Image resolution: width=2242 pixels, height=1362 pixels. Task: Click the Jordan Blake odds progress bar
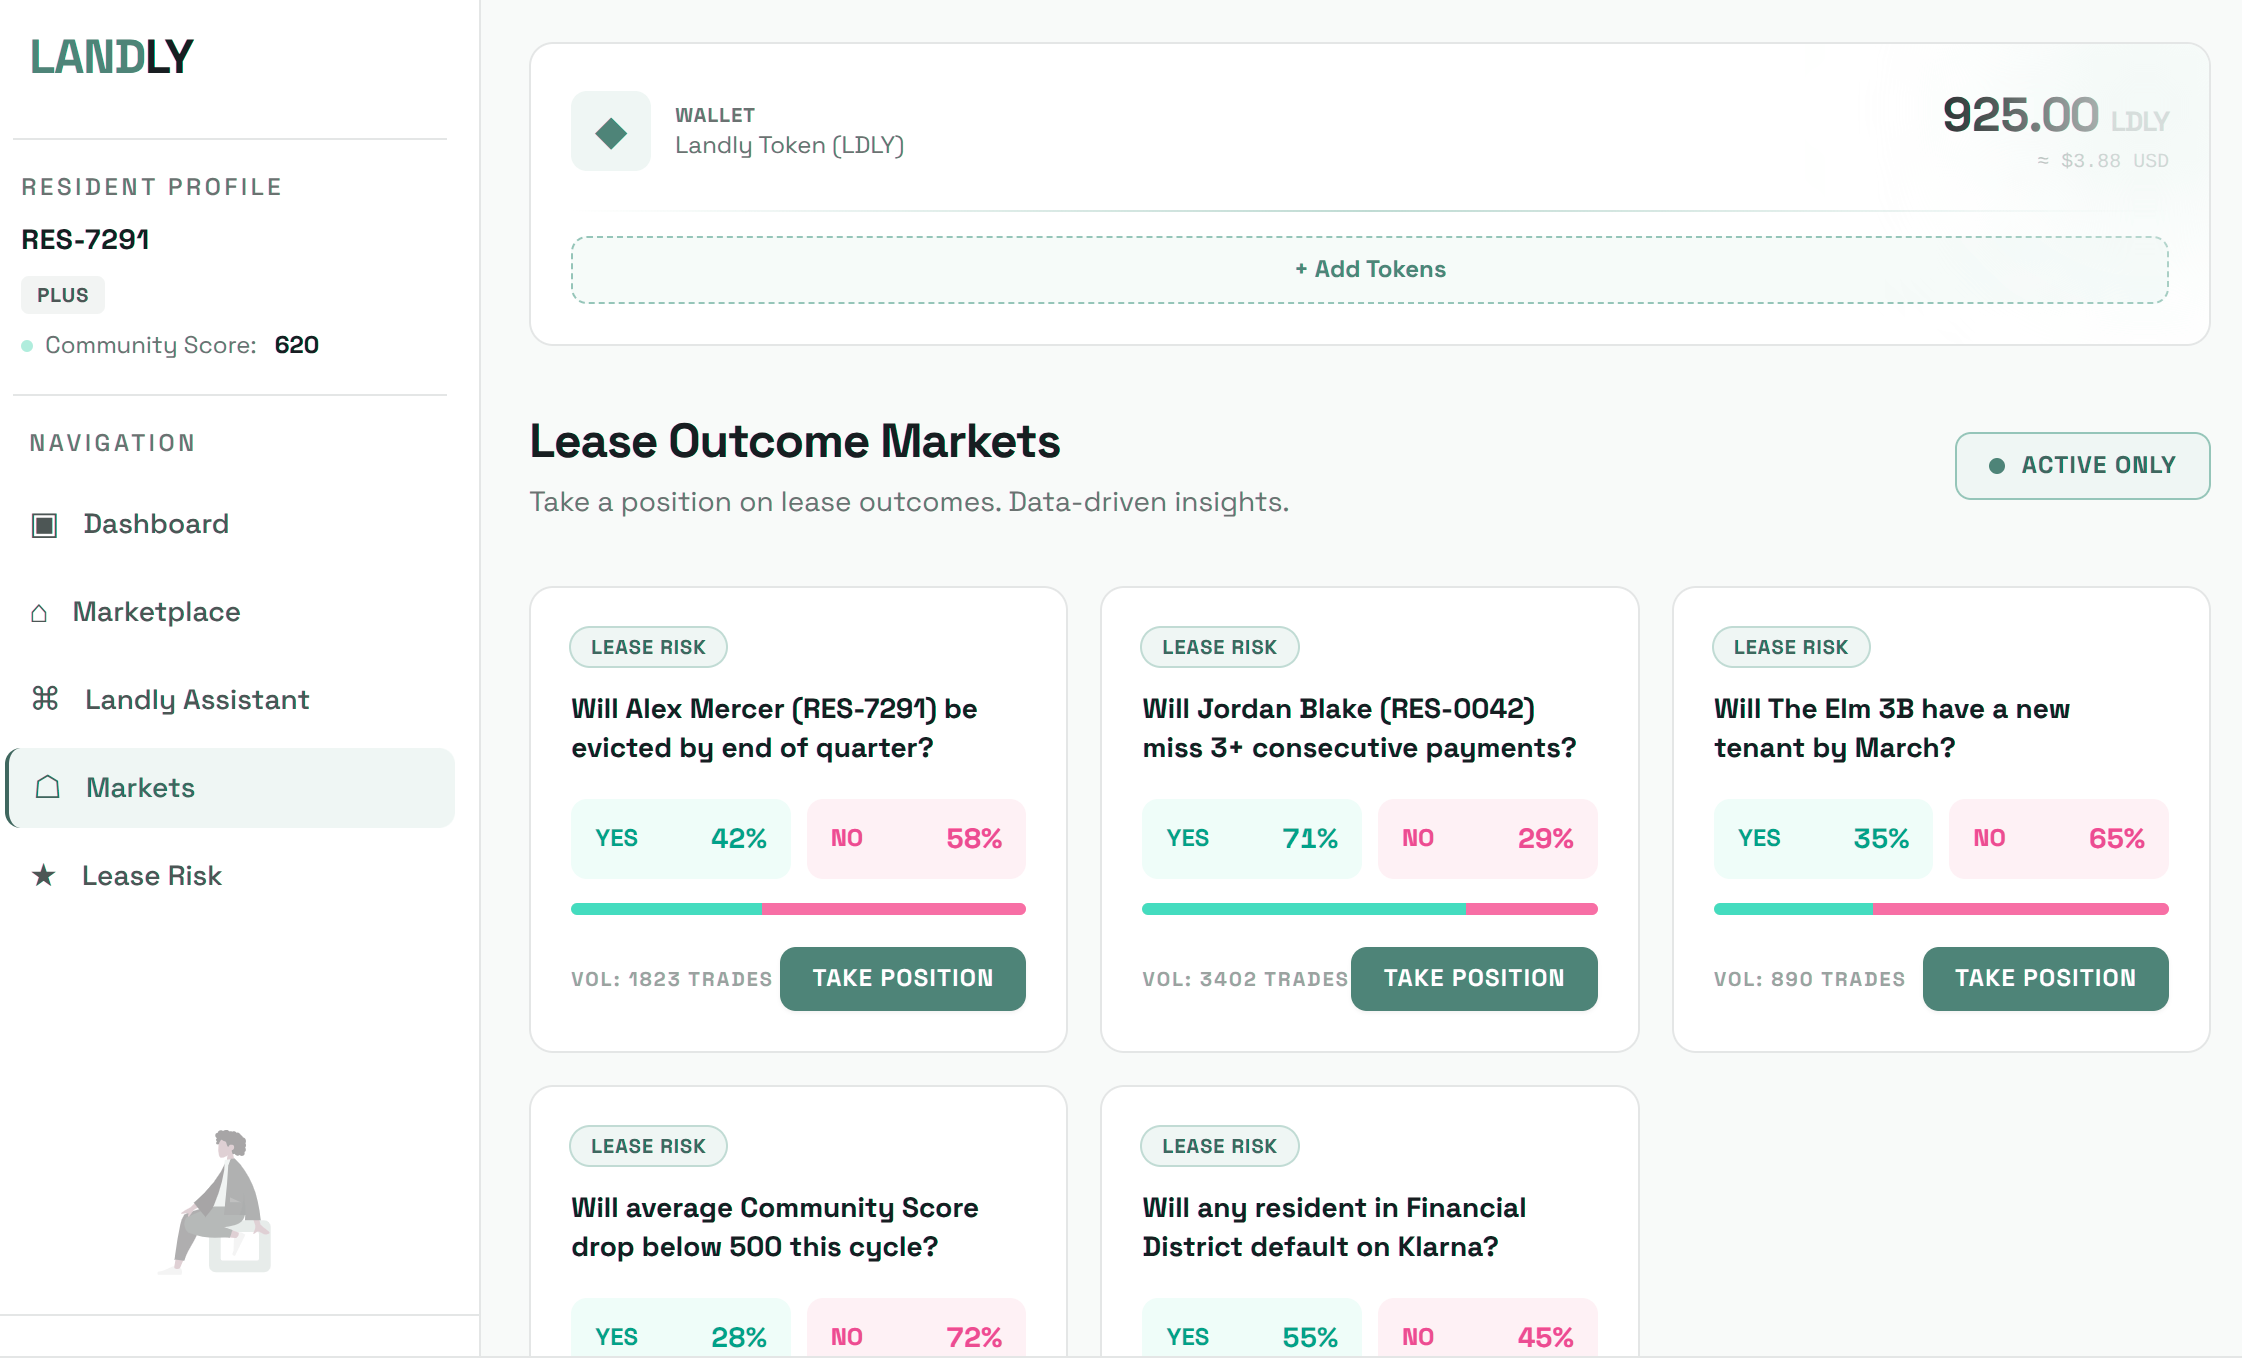(1368, 909)
